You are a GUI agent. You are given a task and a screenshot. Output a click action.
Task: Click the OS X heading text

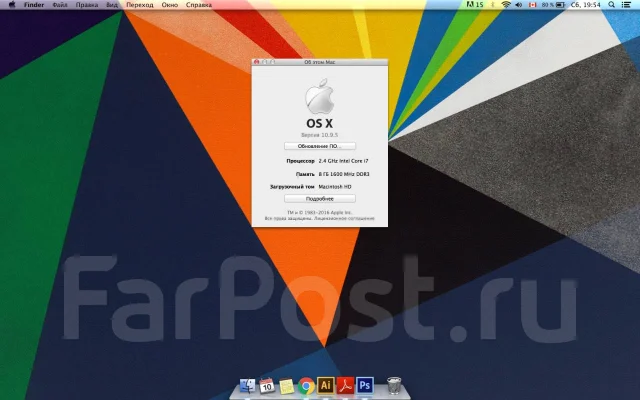pos(320,123)
